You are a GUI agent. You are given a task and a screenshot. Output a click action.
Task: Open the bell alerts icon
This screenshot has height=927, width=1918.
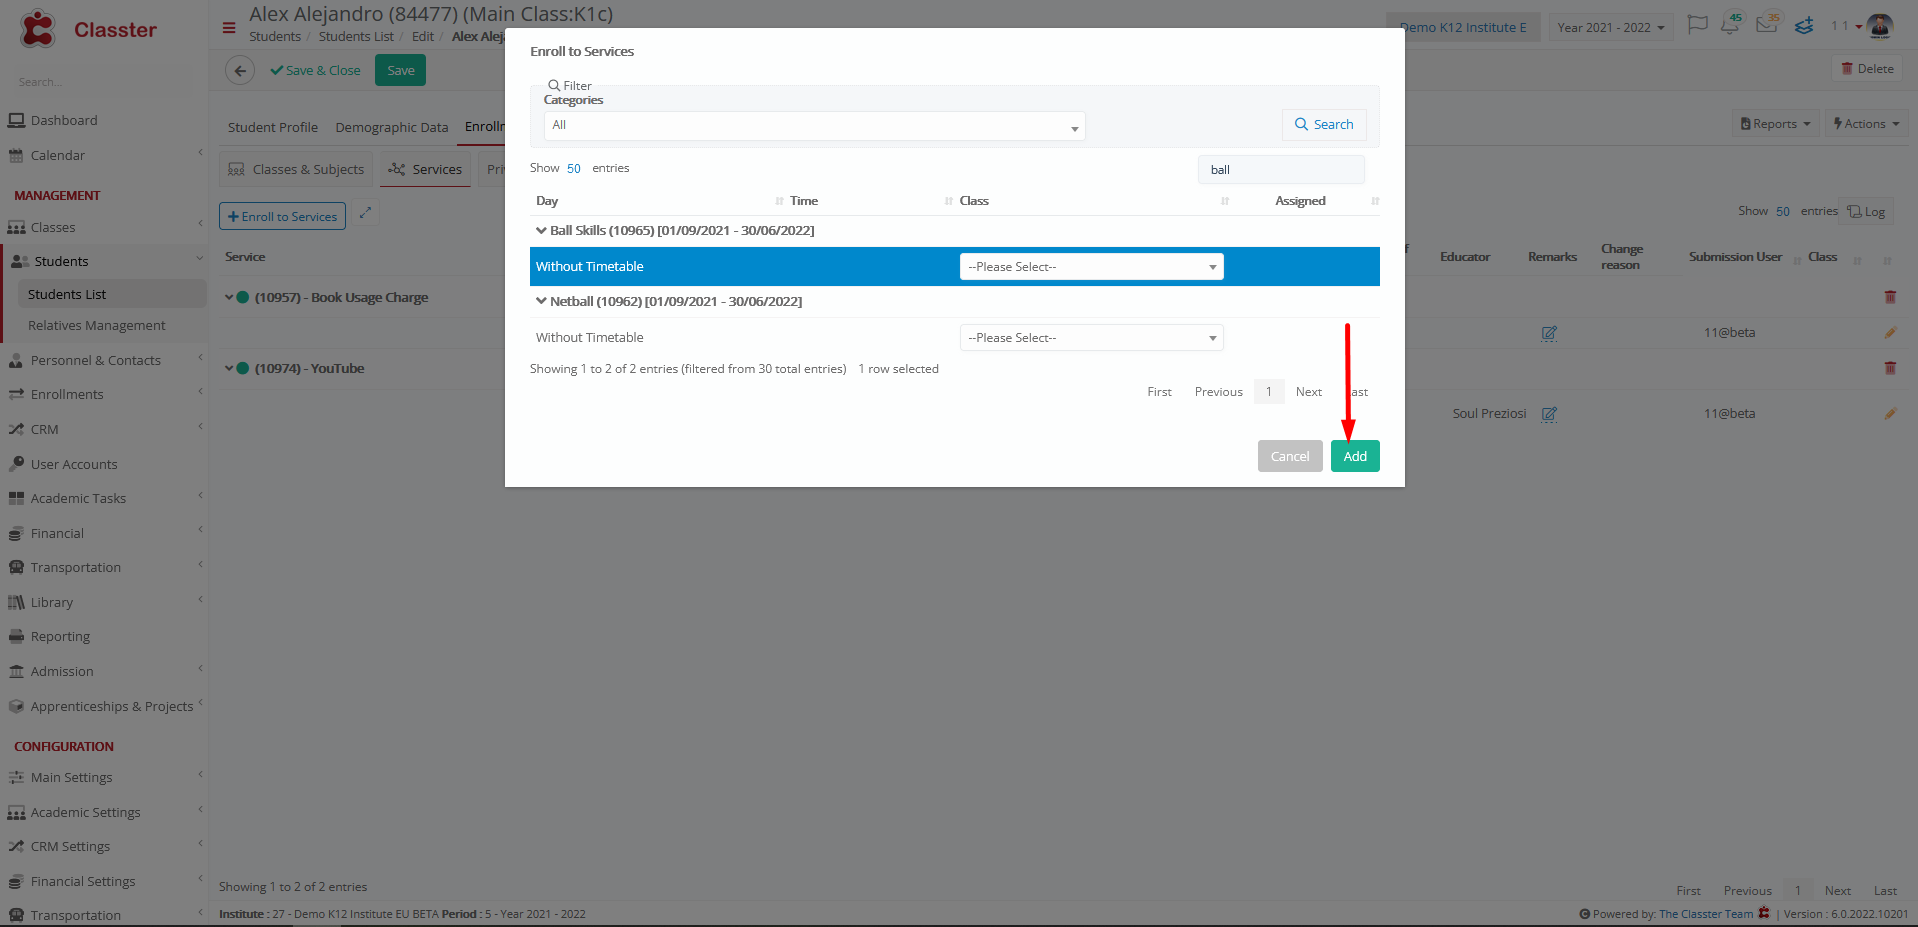(x=1730, y=25)
